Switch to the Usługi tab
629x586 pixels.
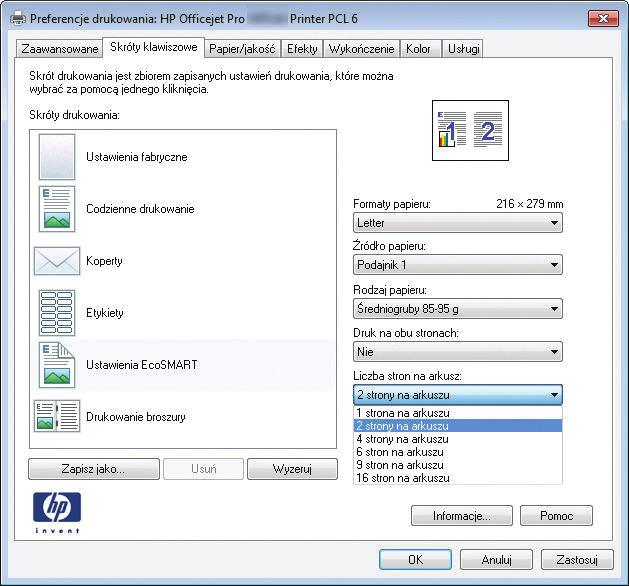coord(463,49)
